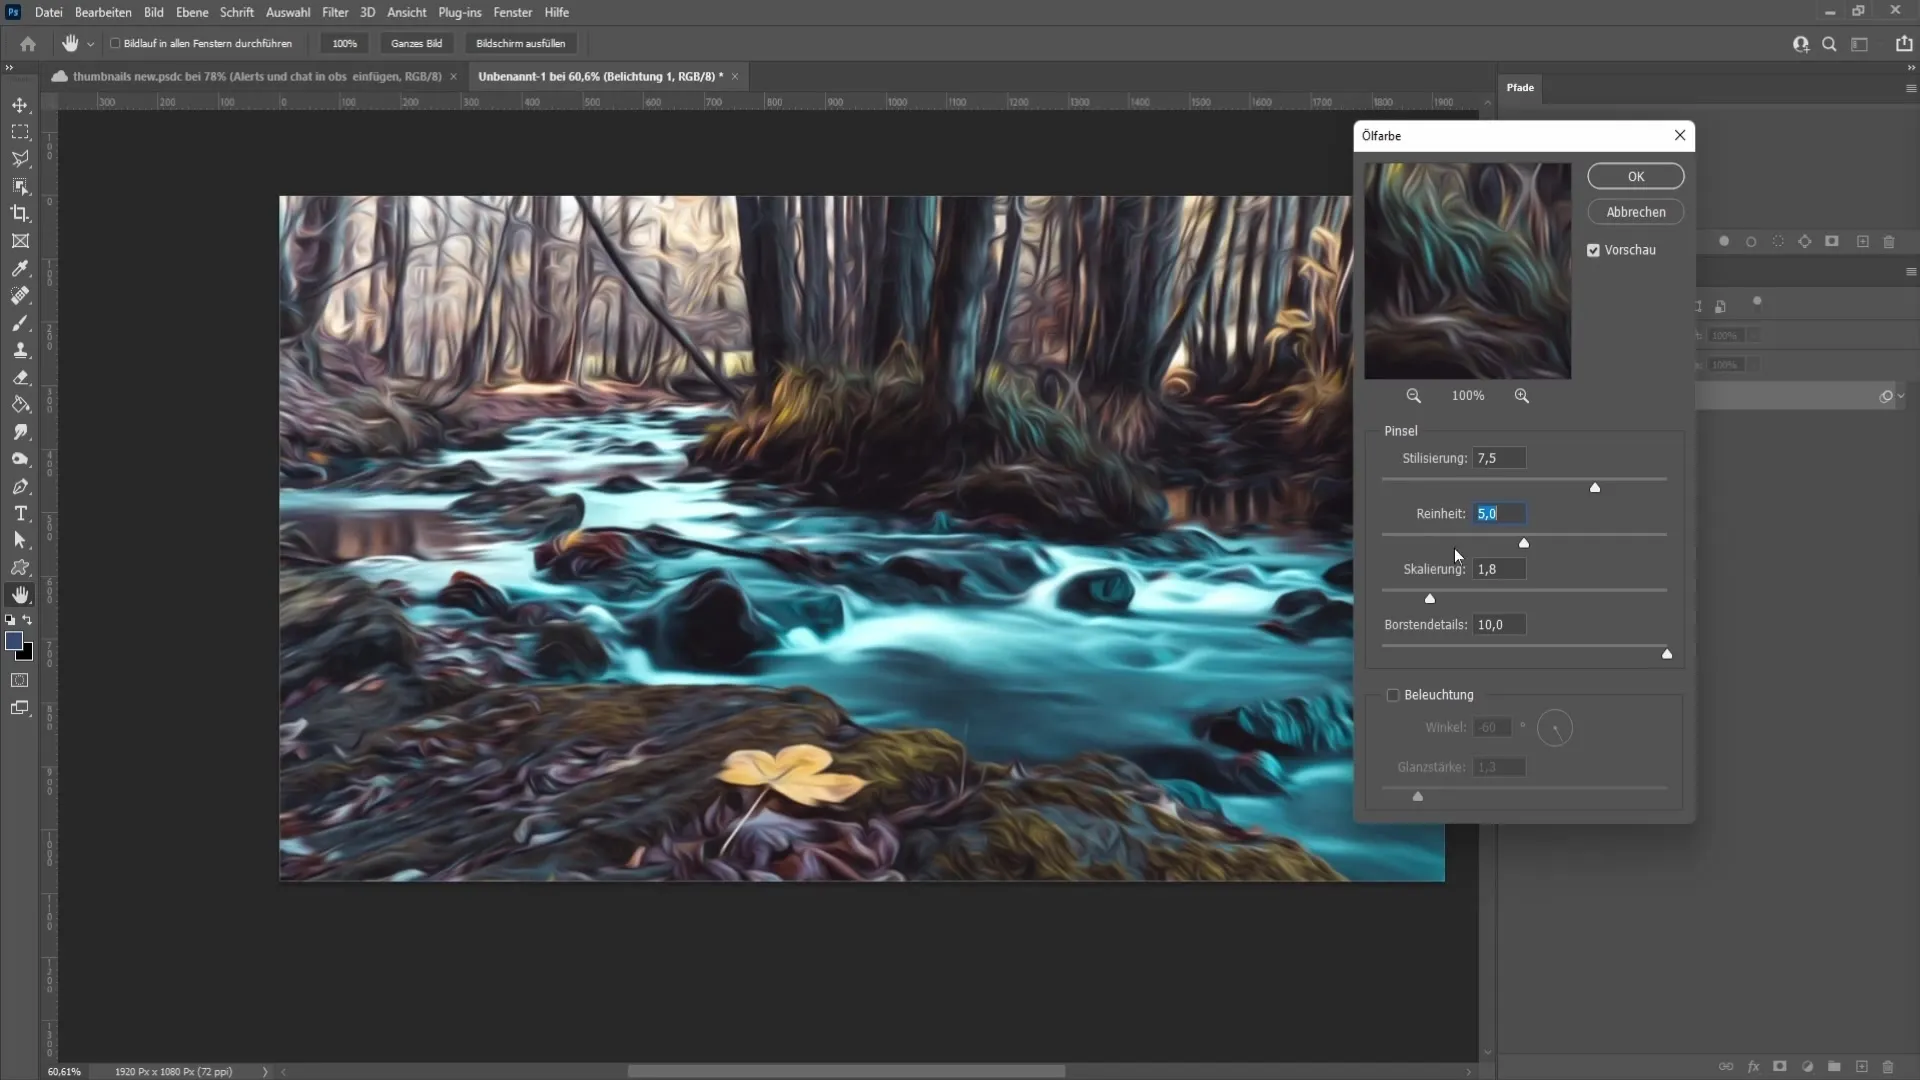Expand collapsed toolbar double-arrow
Viewport: 1920px width, 1080px height.
tap(9, 68)
